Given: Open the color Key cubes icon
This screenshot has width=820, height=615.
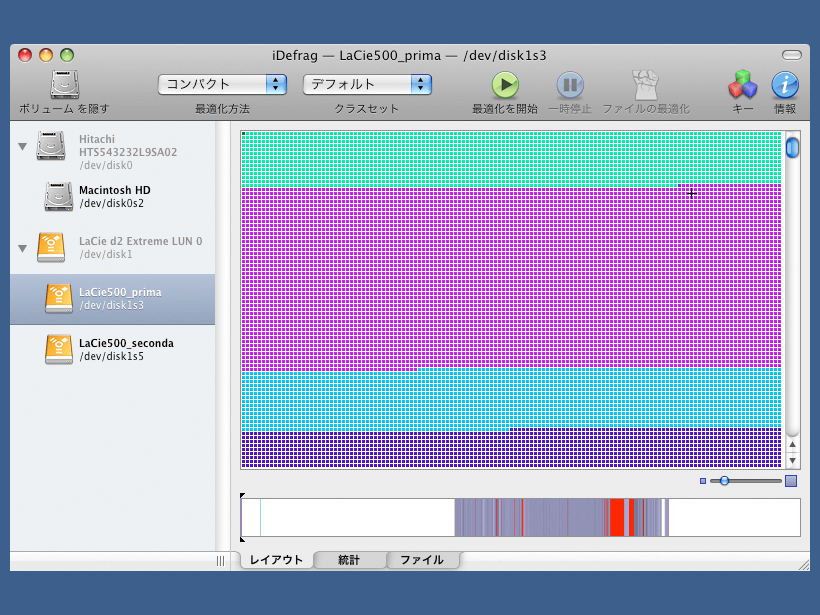Looking at the screenshot, I should click(743, 85).
